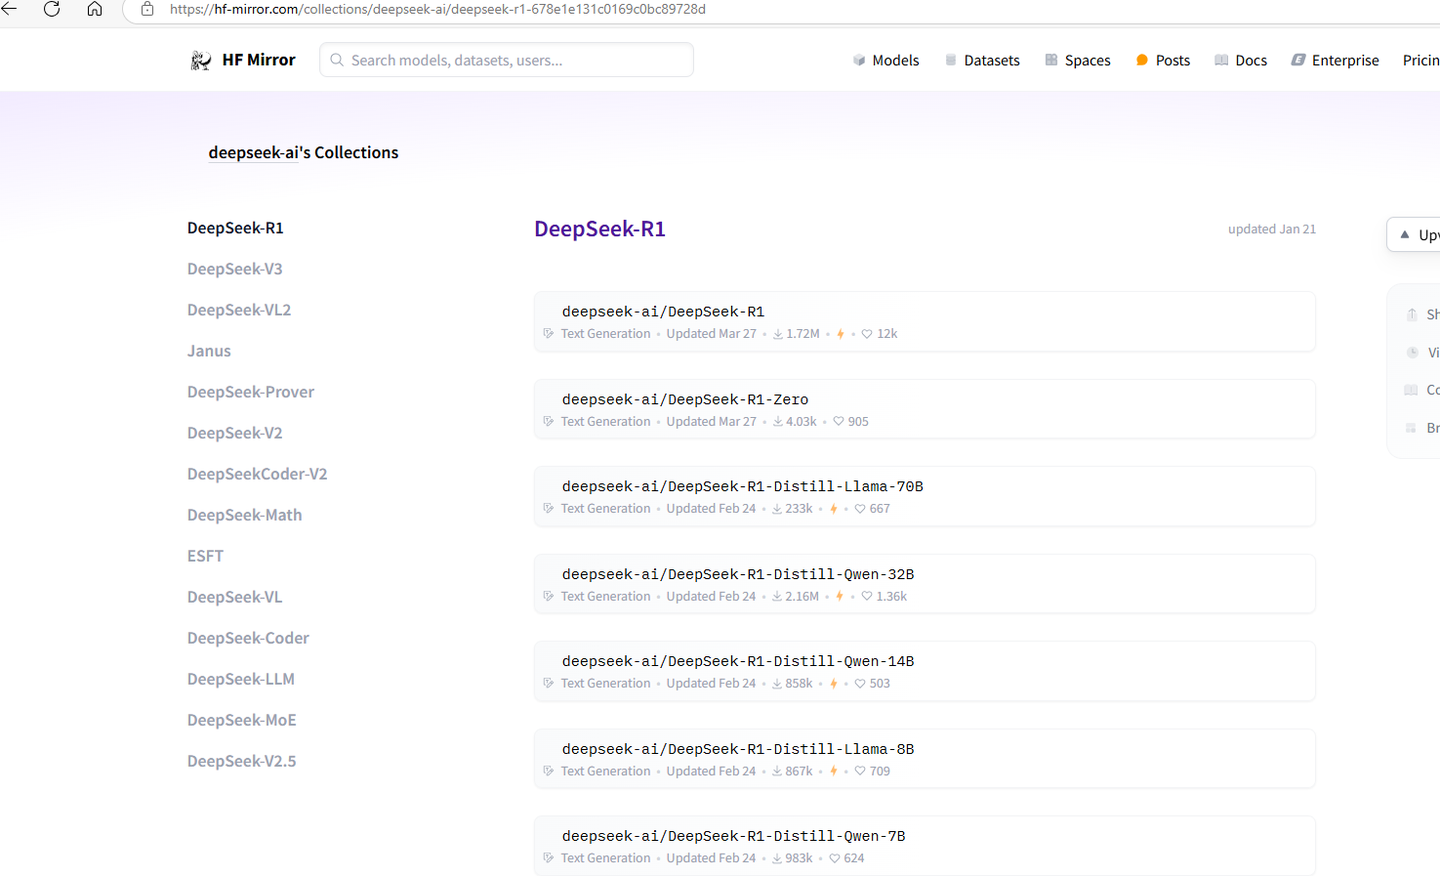The image size is (1440, 876).
Task: Click the browser refresh button
Action: [51, 9]
